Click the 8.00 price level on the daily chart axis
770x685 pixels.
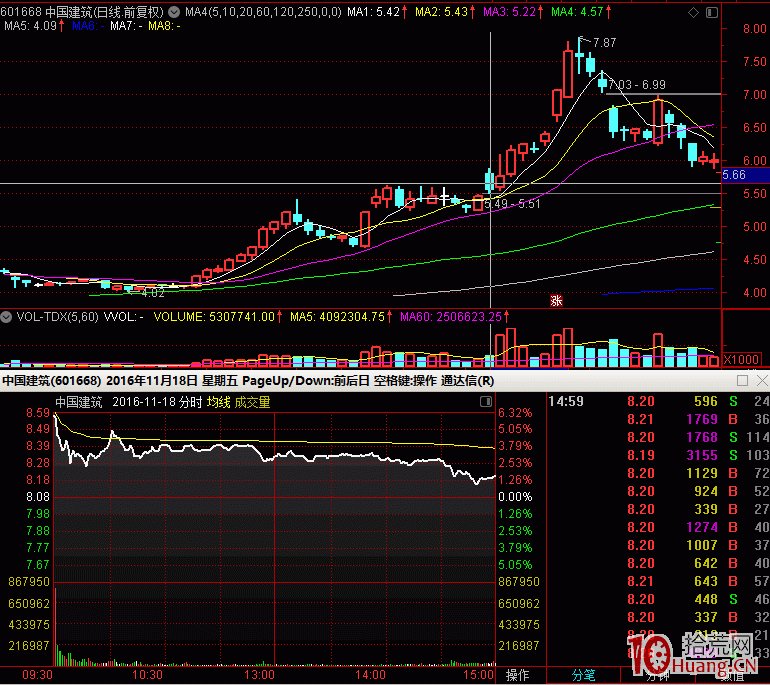click(x=755, y=28)
